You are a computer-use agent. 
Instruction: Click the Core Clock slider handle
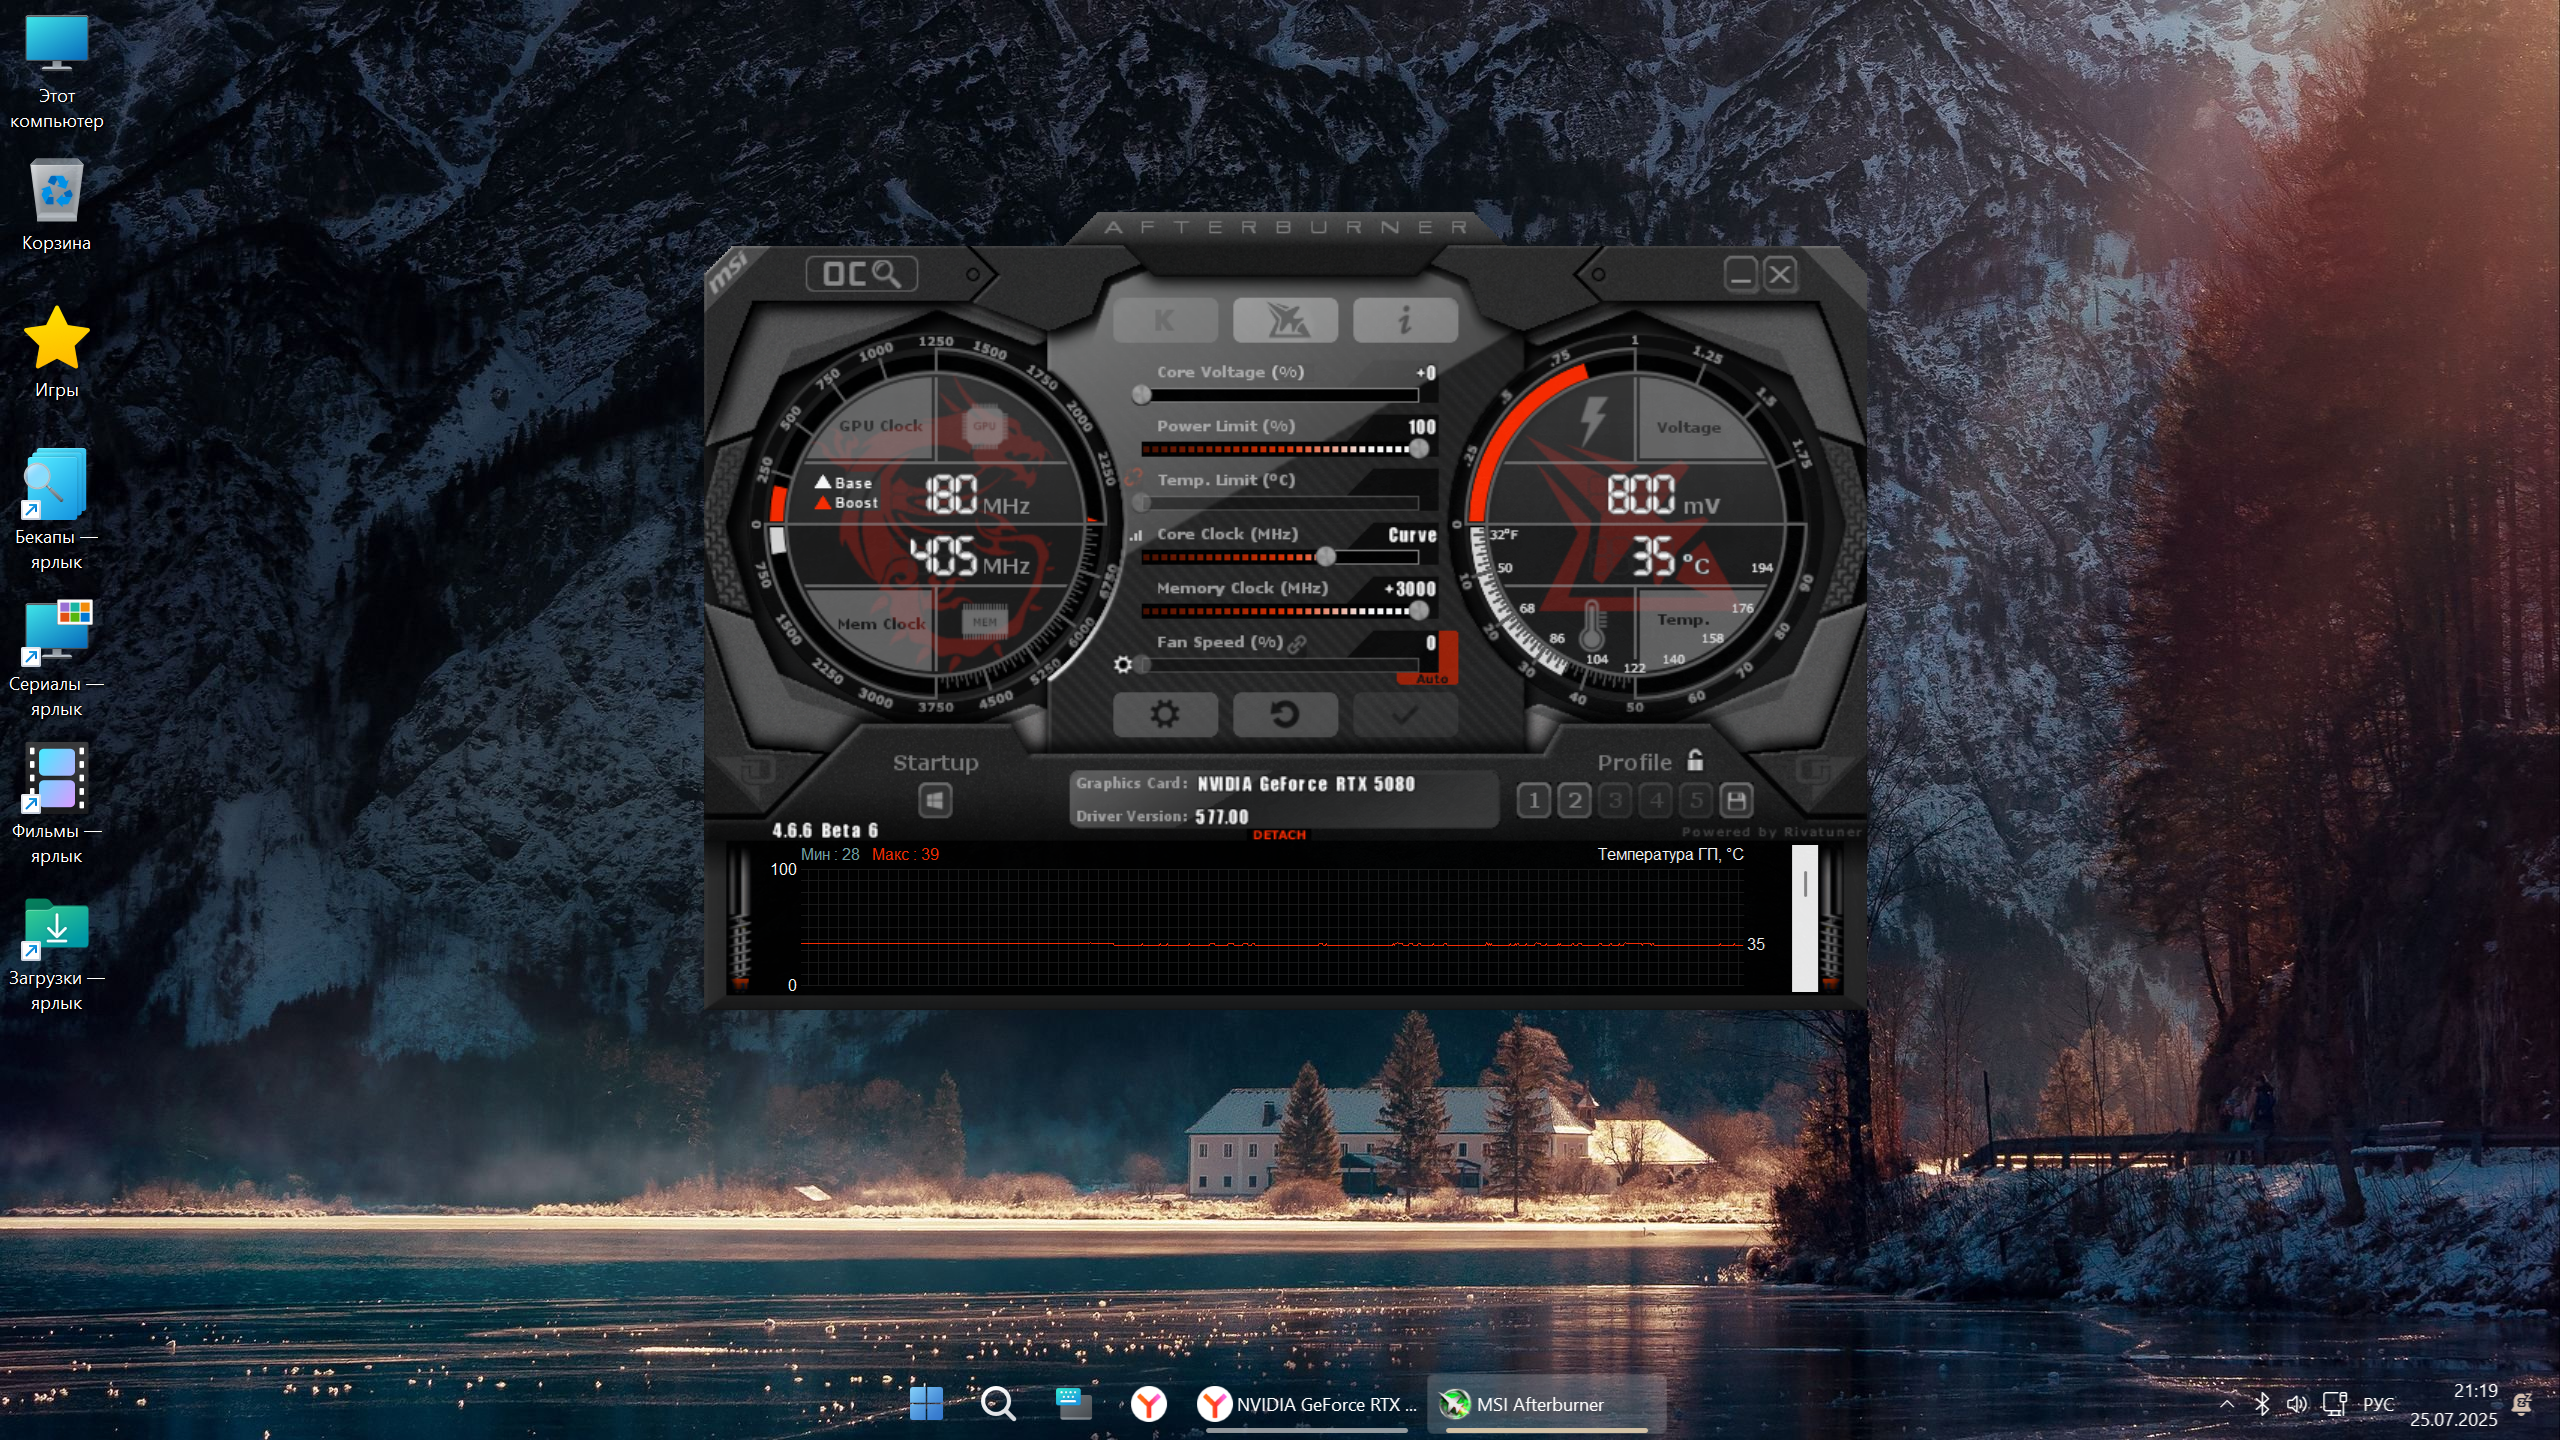[1325, 556]
